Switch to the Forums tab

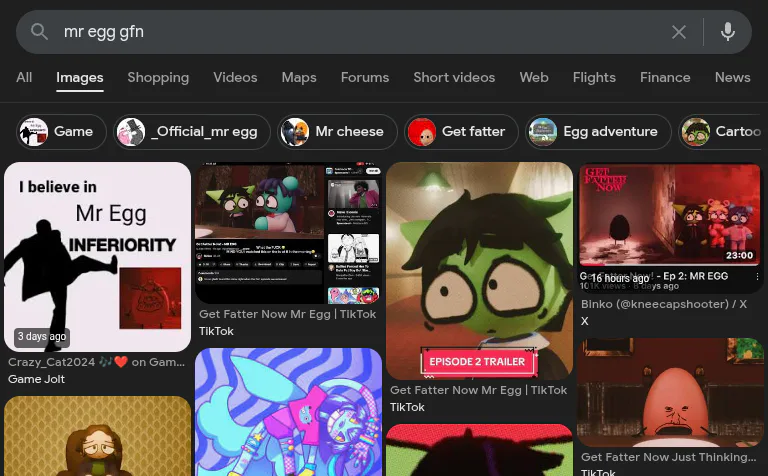[x=365, y=77]
